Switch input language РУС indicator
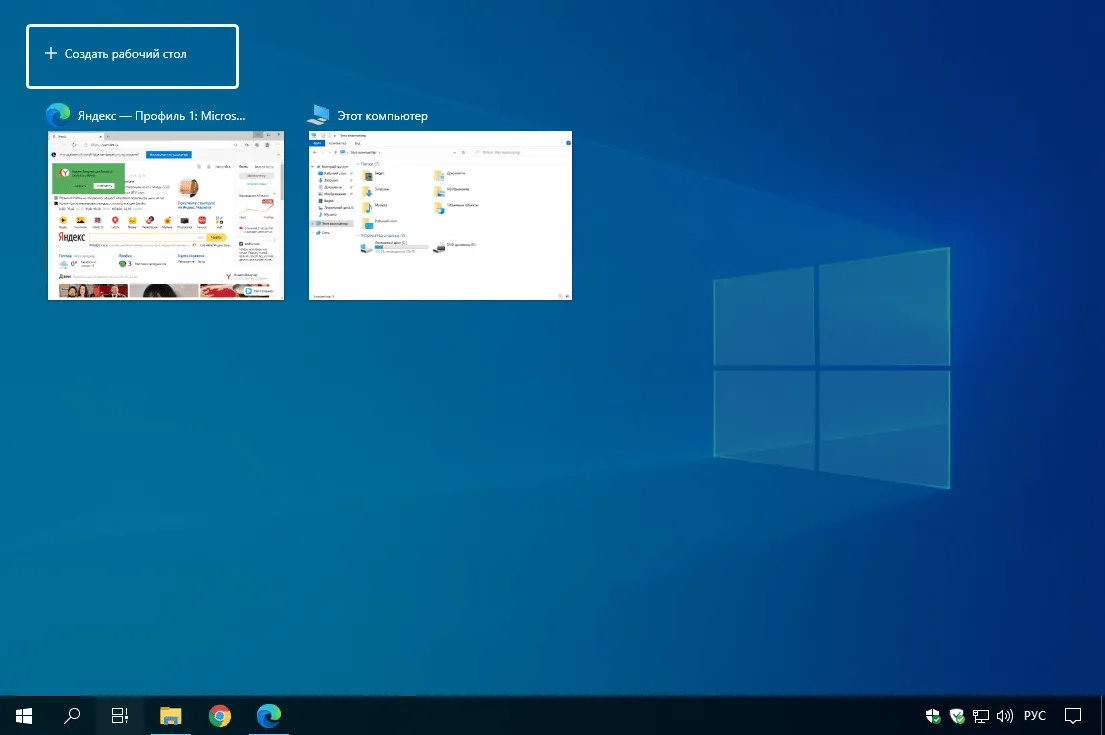 tap(1035, 716)
